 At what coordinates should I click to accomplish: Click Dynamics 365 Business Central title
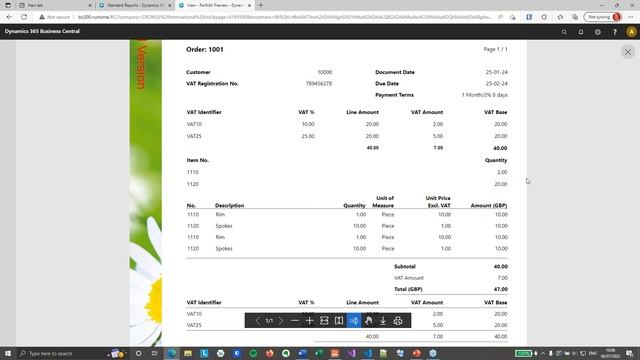pyautogui.click(x=42, y=31)
